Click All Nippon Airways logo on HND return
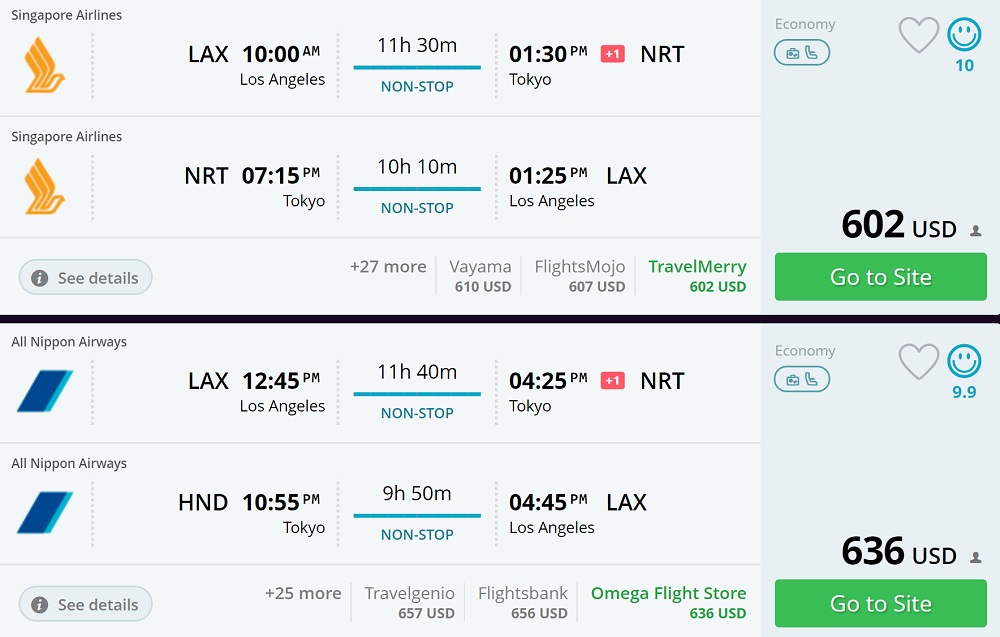The height and width of the screenshot is (637, 1000). tap(44, 512)
